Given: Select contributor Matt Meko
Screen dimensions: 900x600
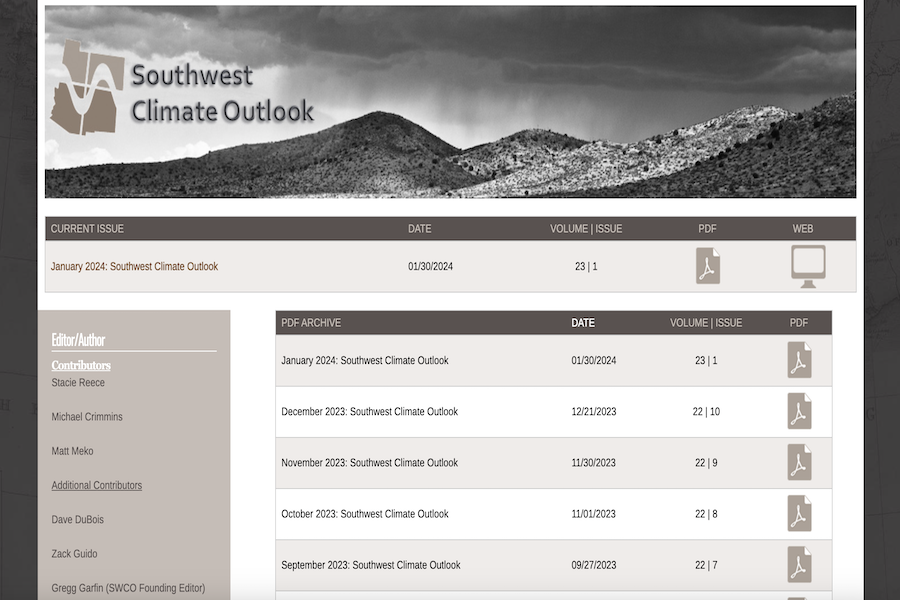Looking at the screenshot, I should (x=72, y=451).
